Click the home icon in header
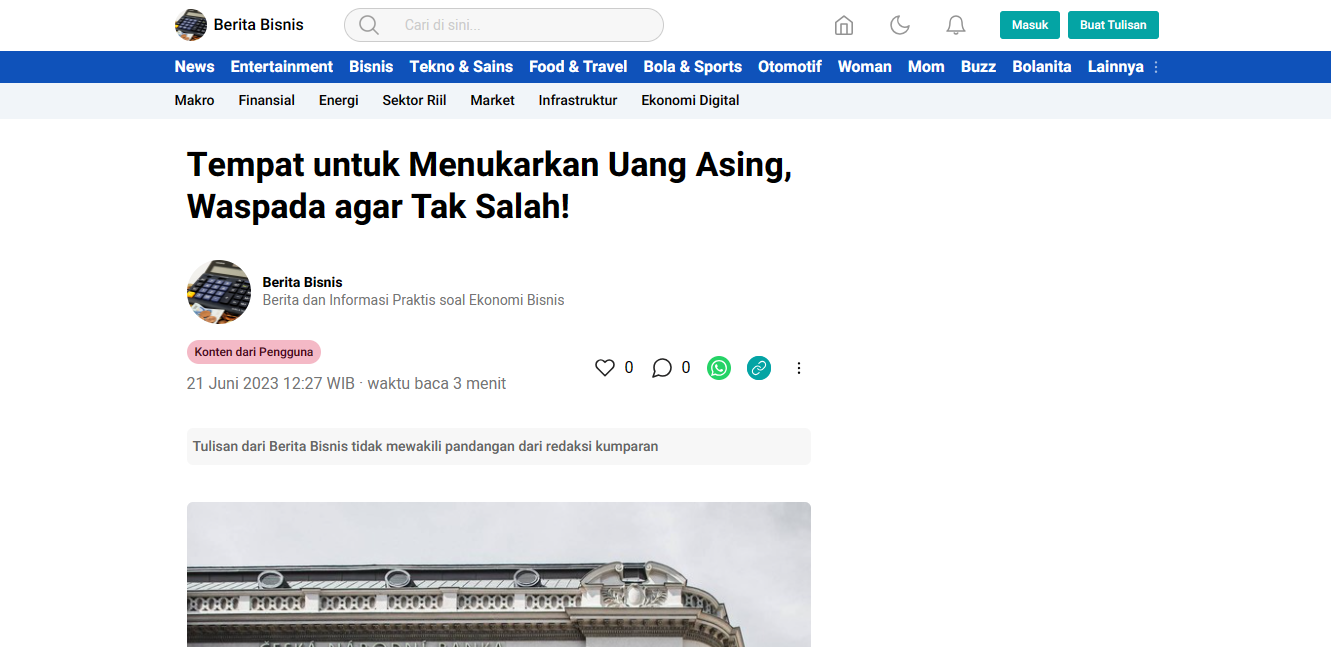This screenshot has height=647, width=1331. [844, 25]
